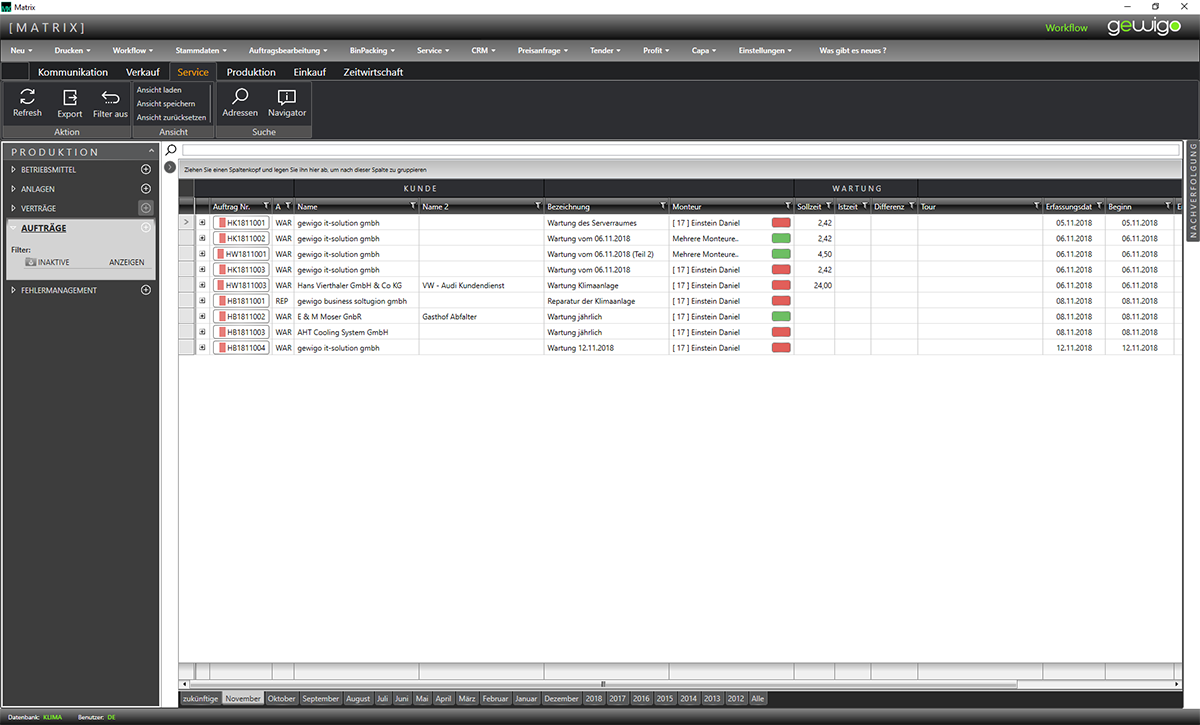Click Was gibt es neues ?
Screen dimensions: 1200x725
tap(852, 50)
